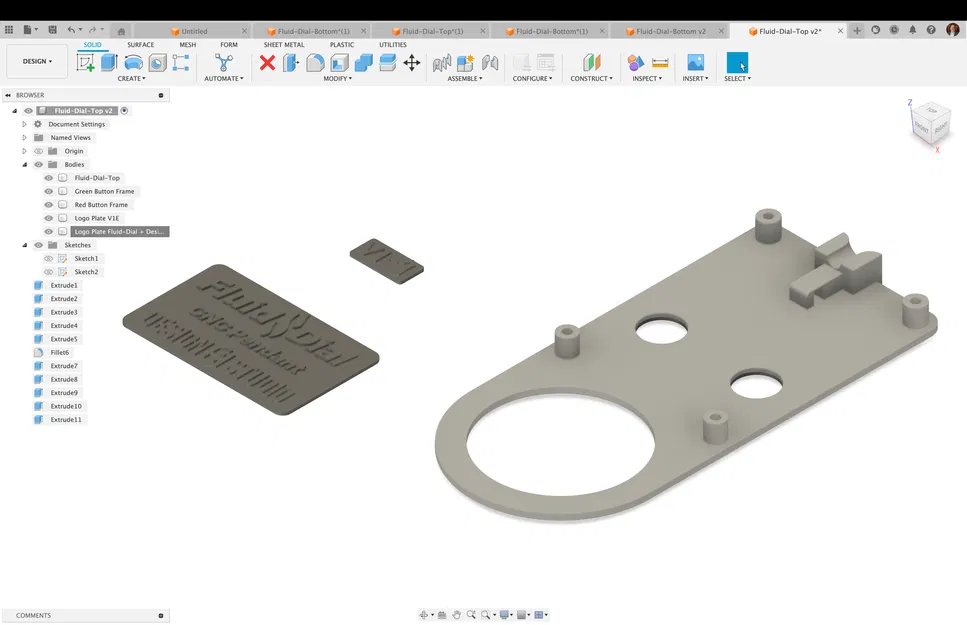Click the Fit view icon at the bottom
Image resolution: width=967 pixels, height=625 pixels.
point(486,614)
